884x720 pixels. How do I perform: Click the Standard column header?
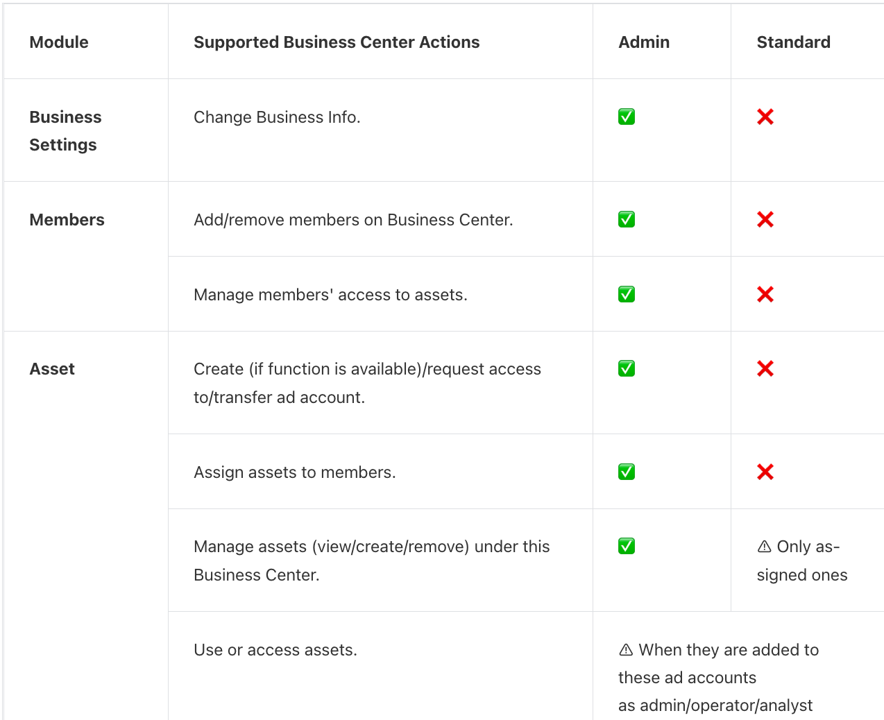(793, 42)
